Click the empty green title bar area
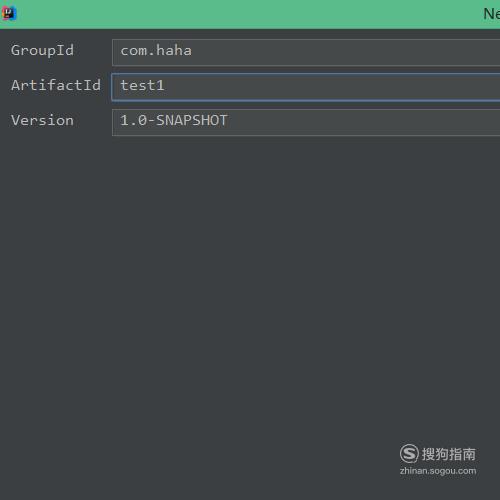 250,14
